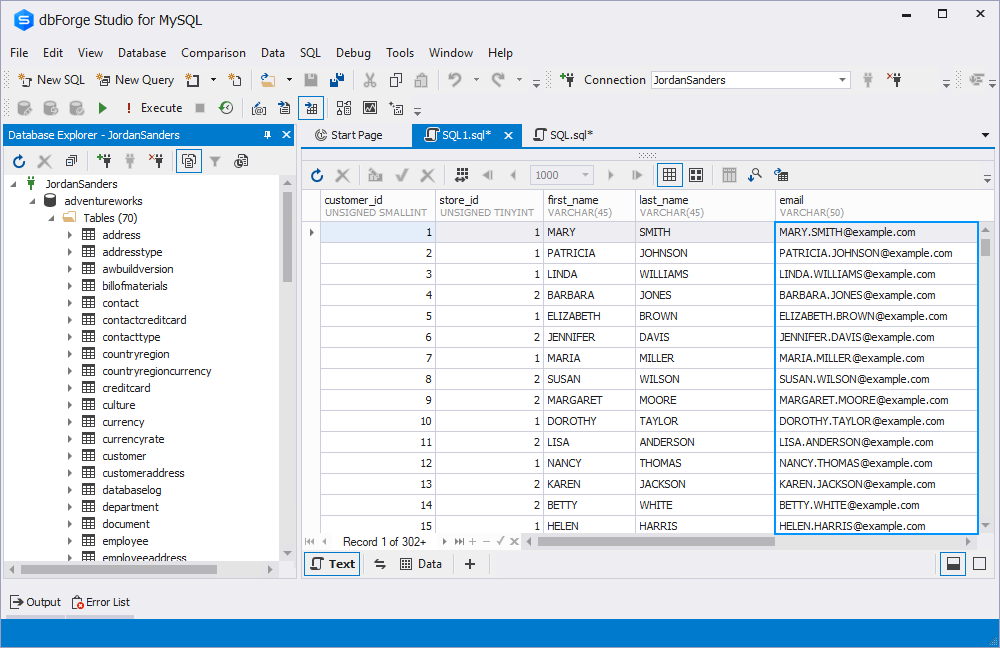Refresh the Database Explorer
Viewport: 1000px width, 648px height.
[x=17, y=160]
